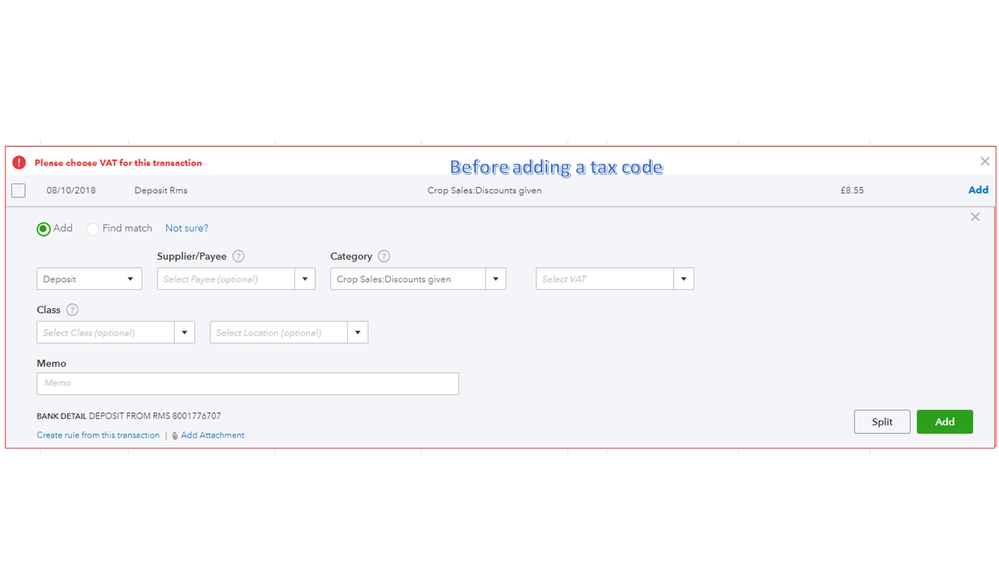Open the Select Class dropdown
This screenshot has width=999, height=562.
tap(184, 332)
